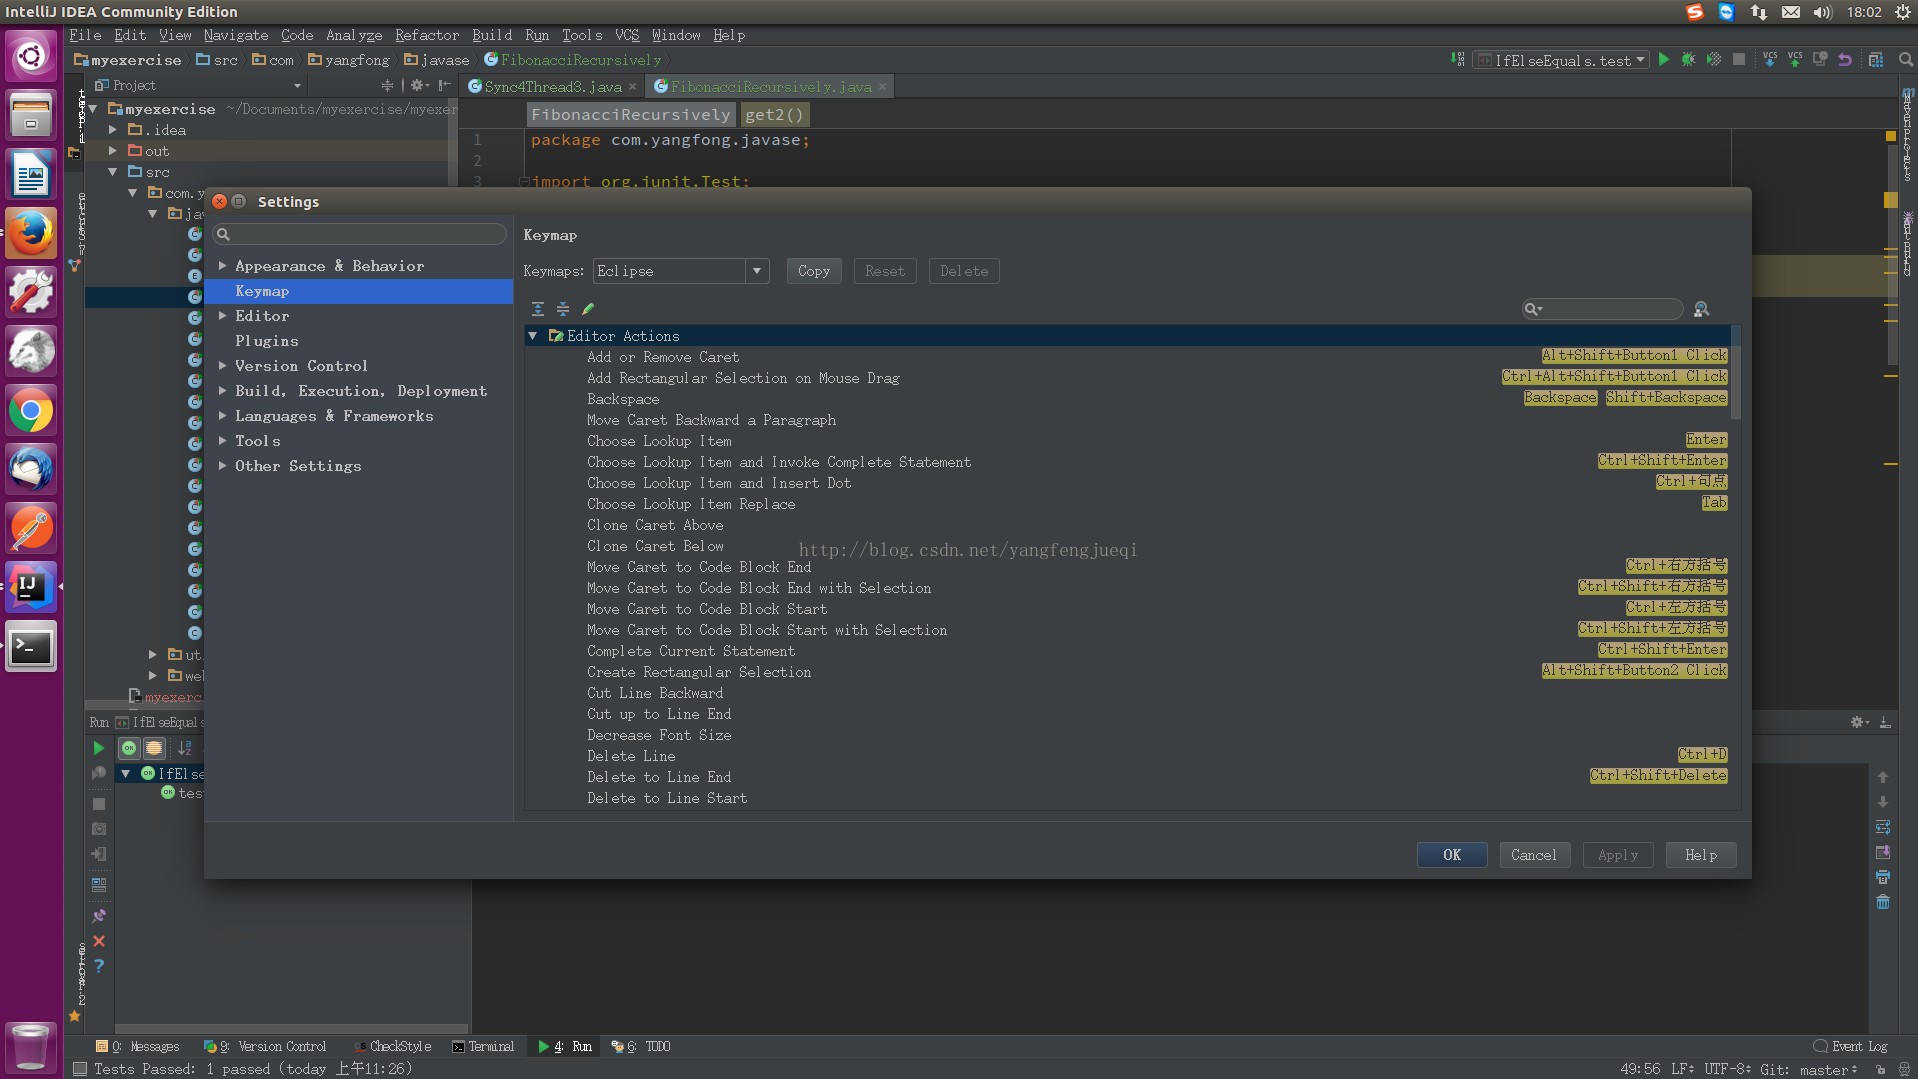Open the Analyze menu
Image resolution: width=1918 pixels, height=1079 pixels.
[354, 35]
